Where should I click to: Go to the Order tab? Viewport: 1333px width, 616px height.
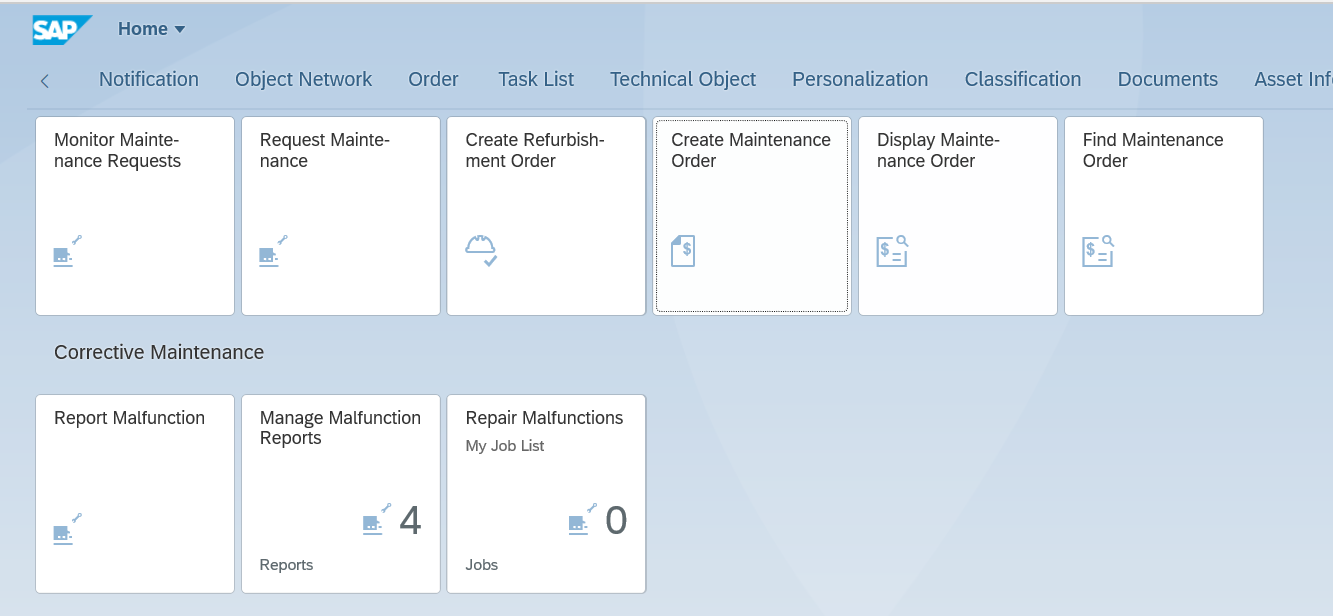(x=433, y=80)
